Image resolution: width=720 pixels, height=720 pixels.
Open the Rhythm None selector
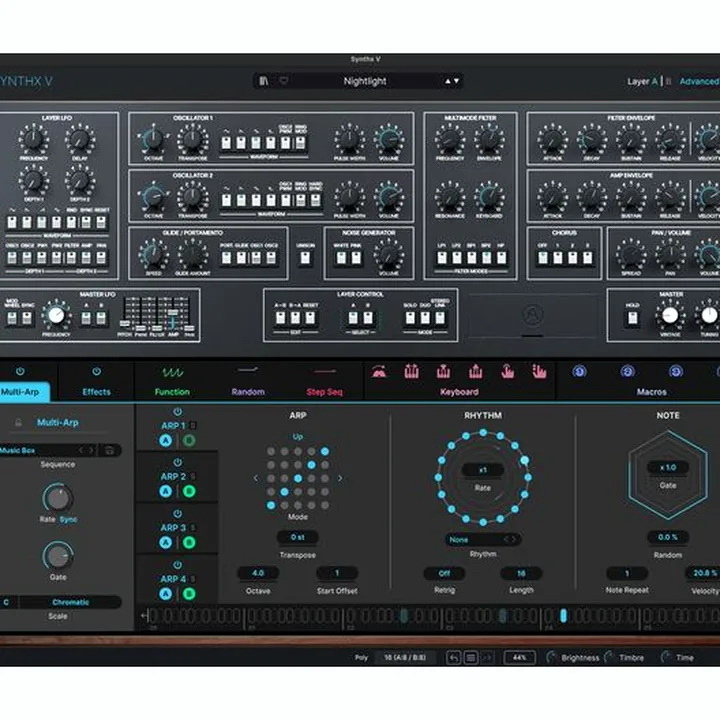pyautogui.click(x=483, y=540)
